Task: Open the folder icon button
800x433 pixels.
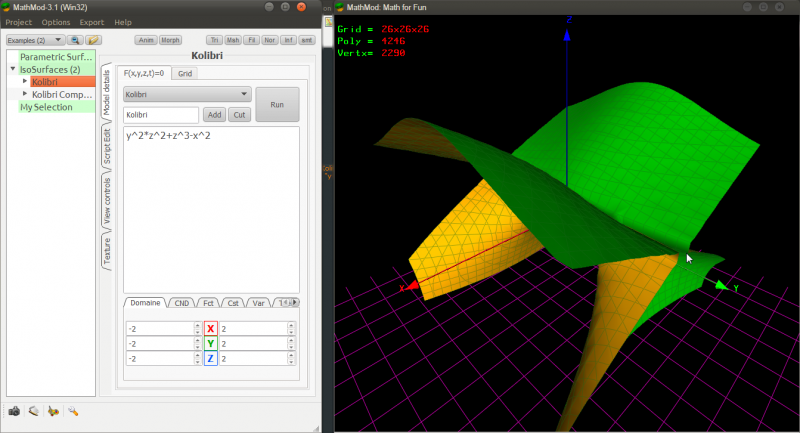Action: pyautogui.click(x=93, y=40)
